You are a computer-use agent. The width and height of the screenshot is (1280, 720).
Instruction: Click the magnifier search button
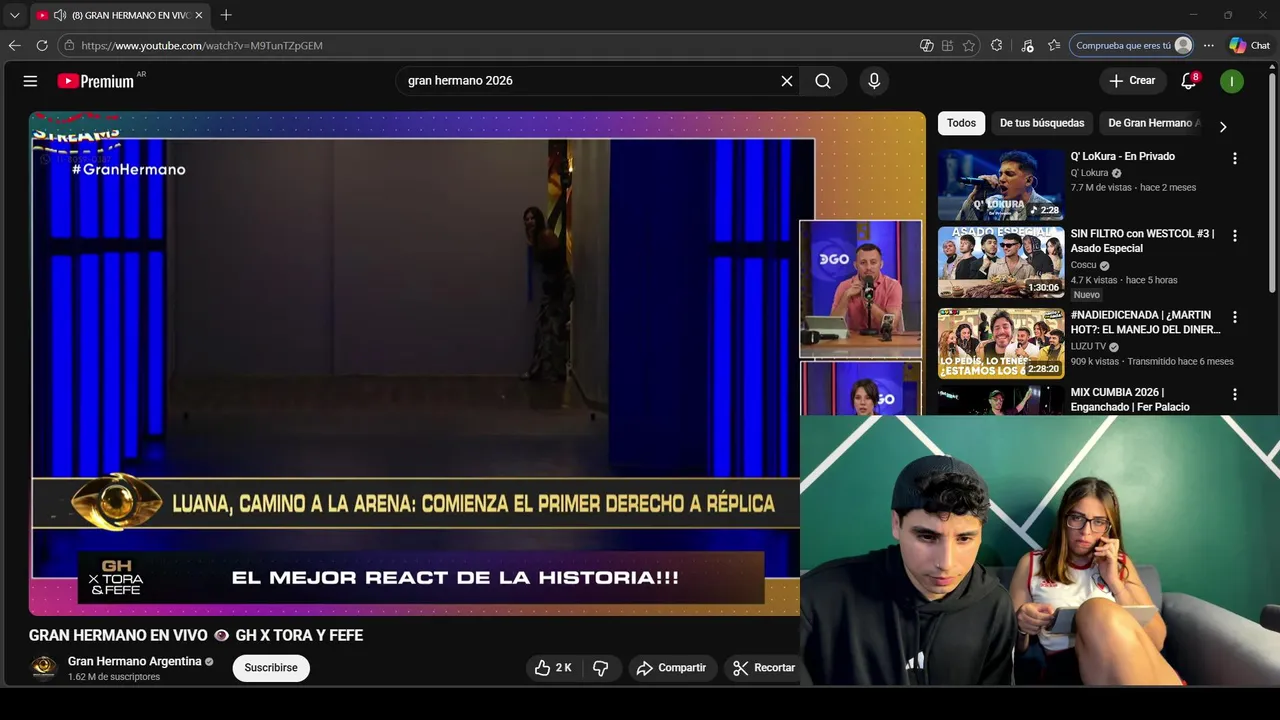point(823,81)
